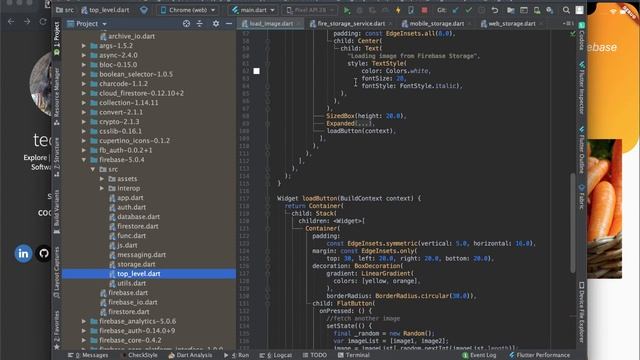The height and width of the screenshot is (360, 640).
Task: Click top_level.dart in the breadcrumb bar
Action: click(104, 10)
